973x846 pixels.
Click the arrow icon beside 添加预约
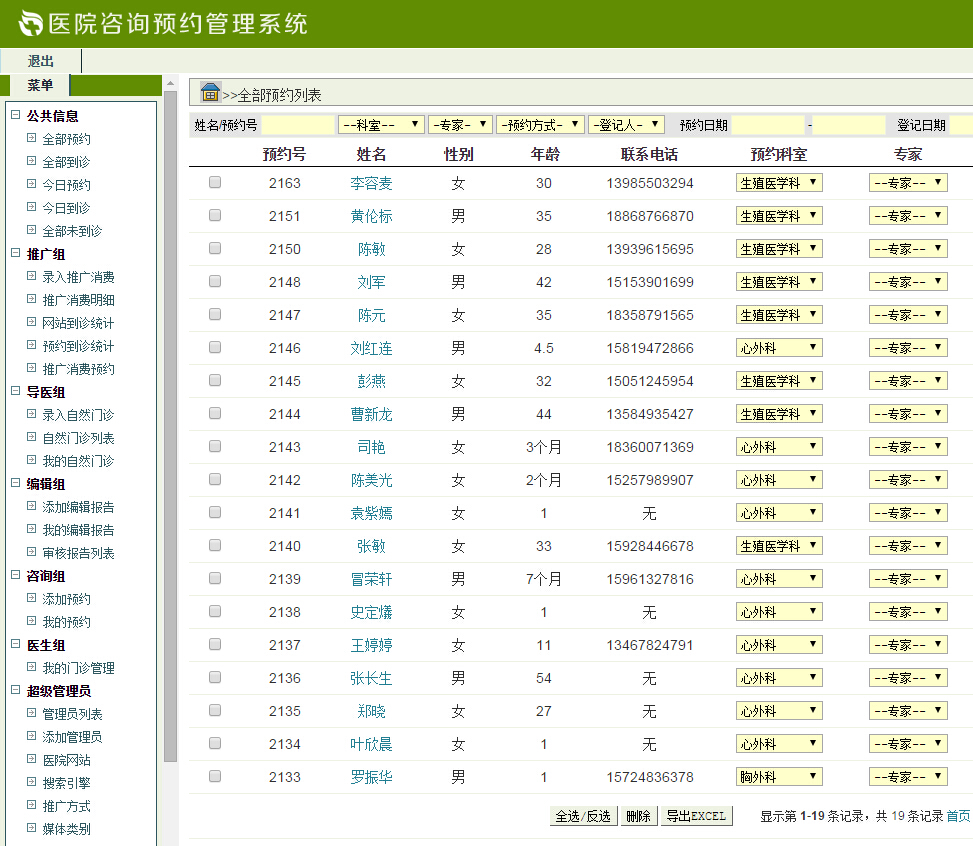[32, 598]
